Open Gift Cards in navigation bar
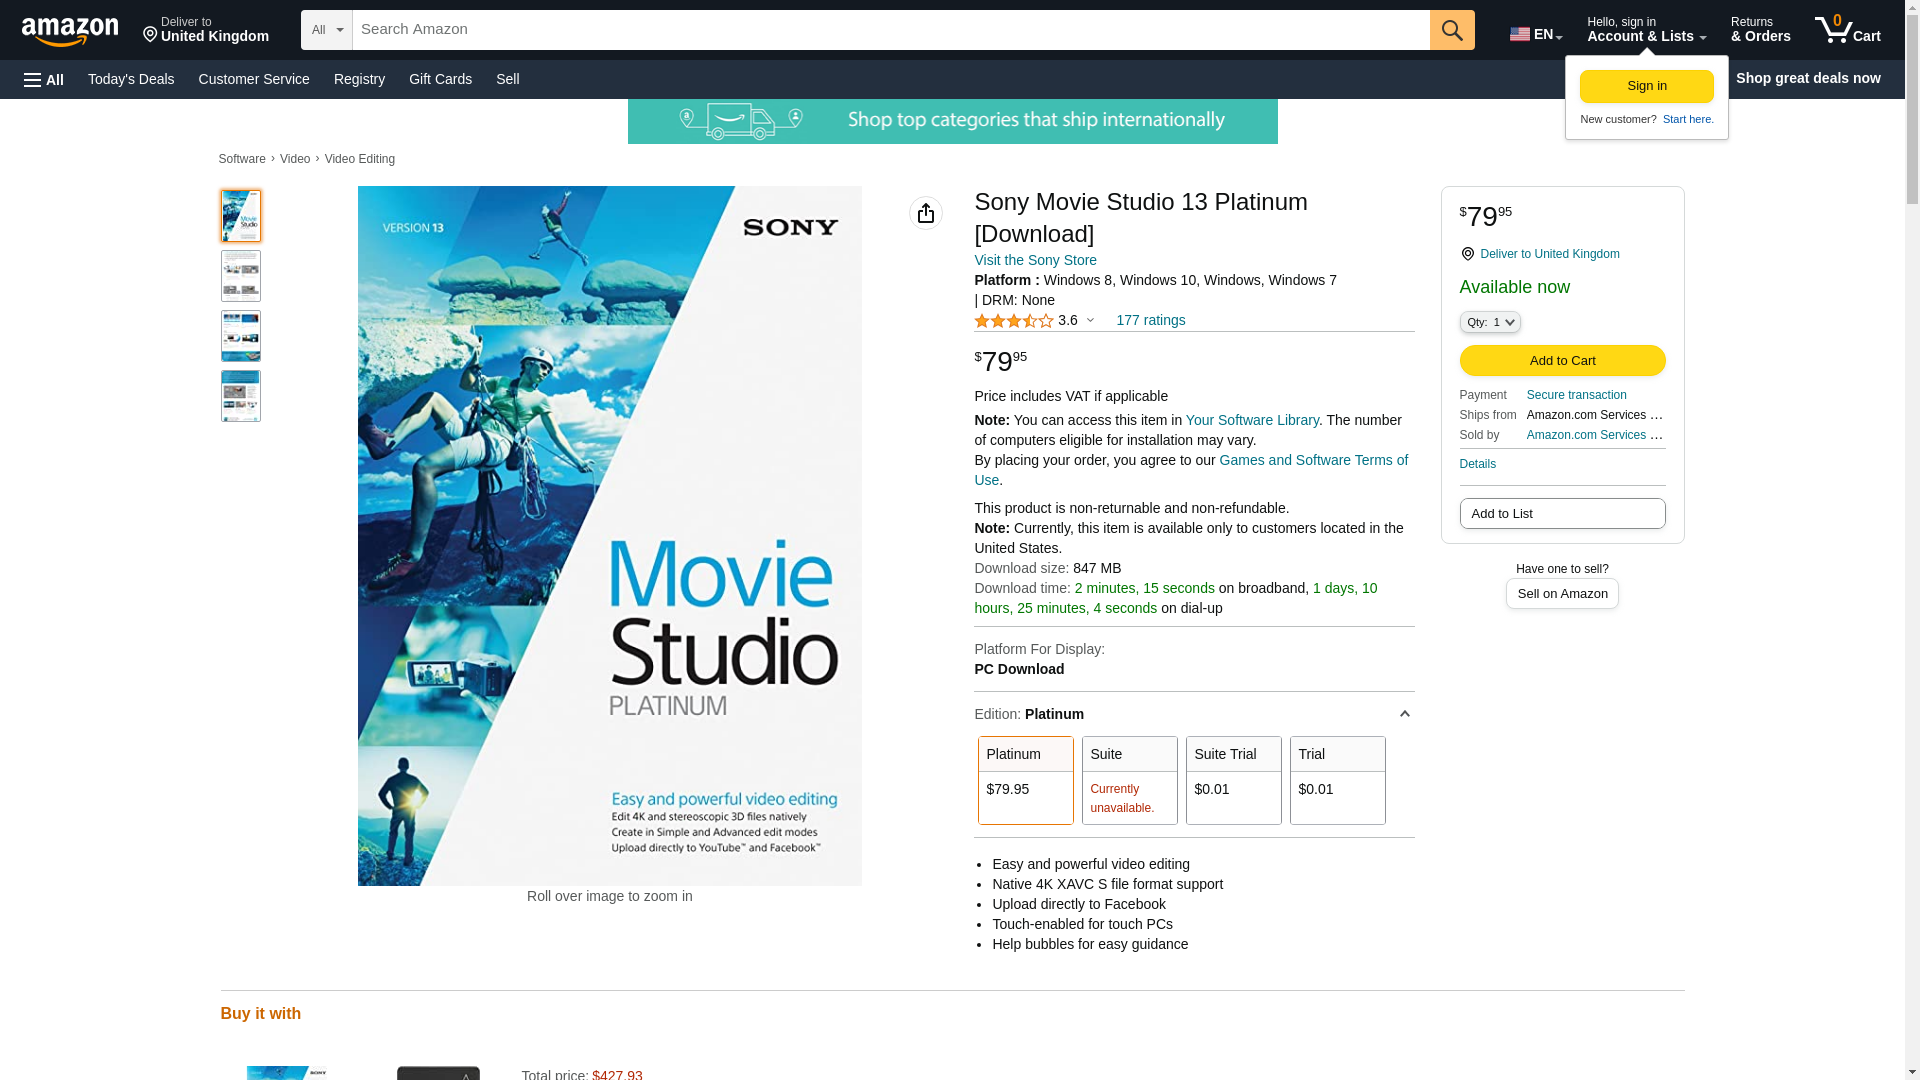Image resolution: width=1920 pixels, height=1080 pixels. pos(440,79)
